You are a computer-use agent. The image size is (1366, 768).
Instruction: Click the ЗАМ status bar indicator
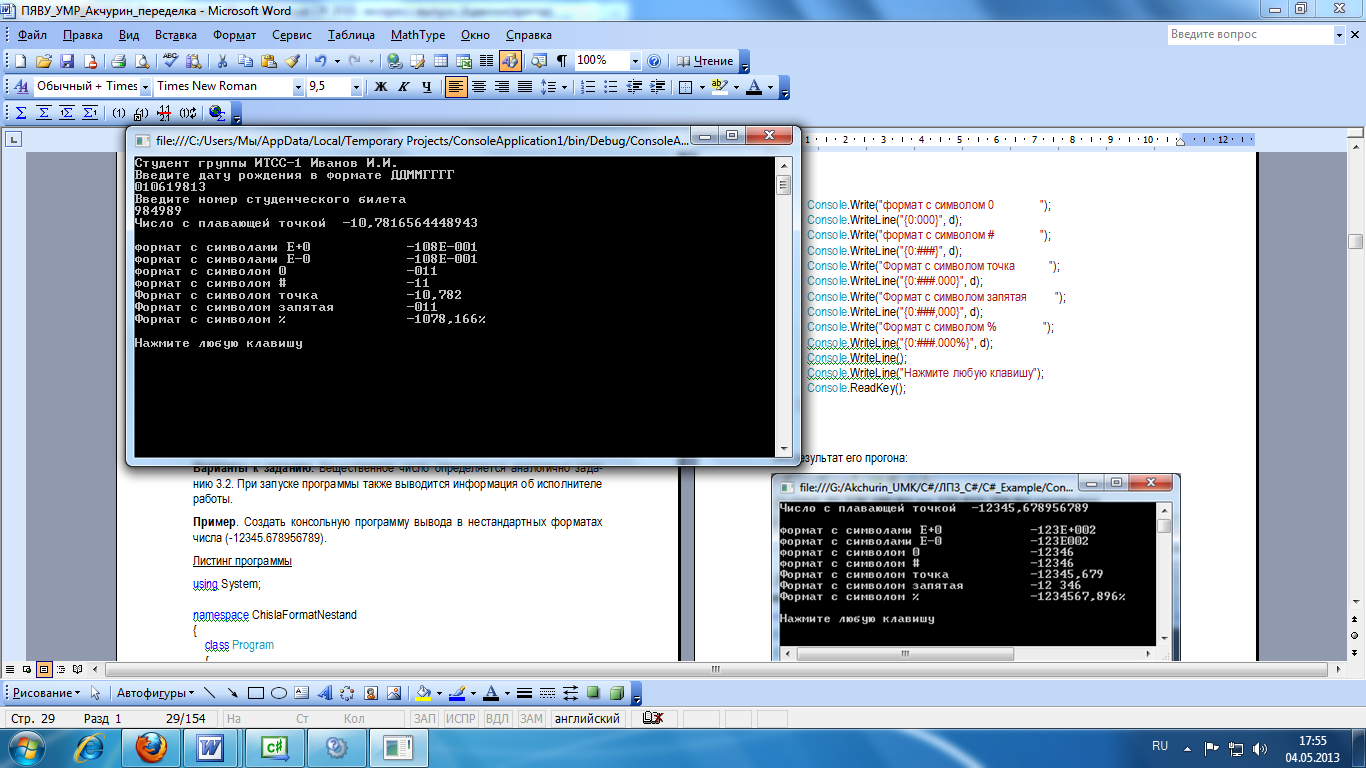pos(531,718)
